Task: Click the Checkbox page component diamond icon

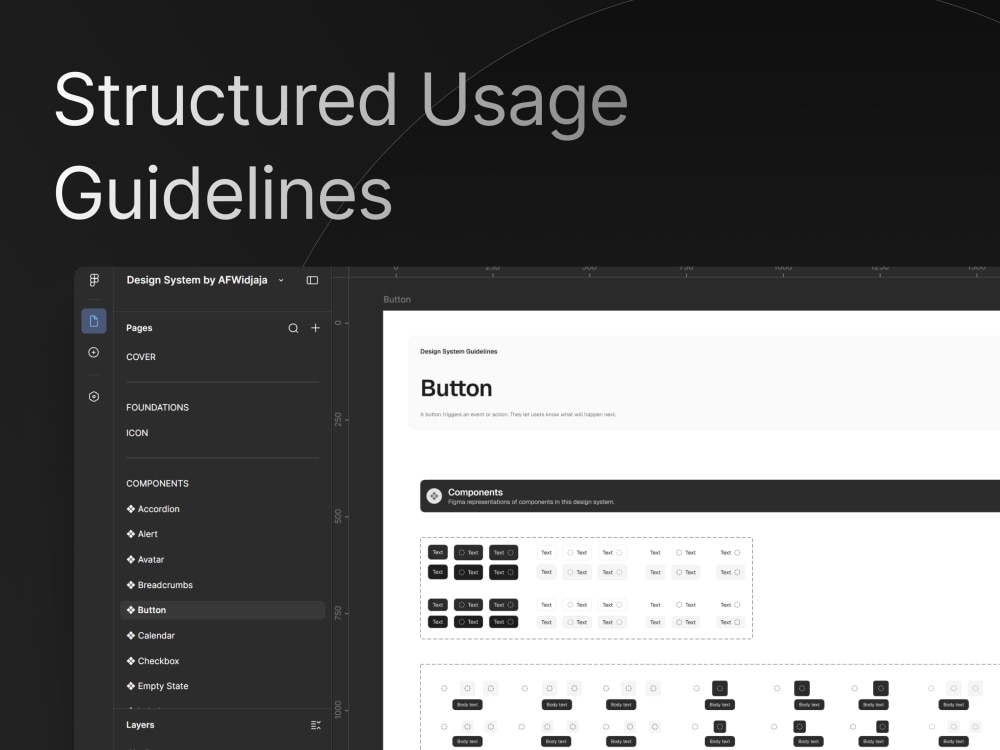Action: click(131, 661)
